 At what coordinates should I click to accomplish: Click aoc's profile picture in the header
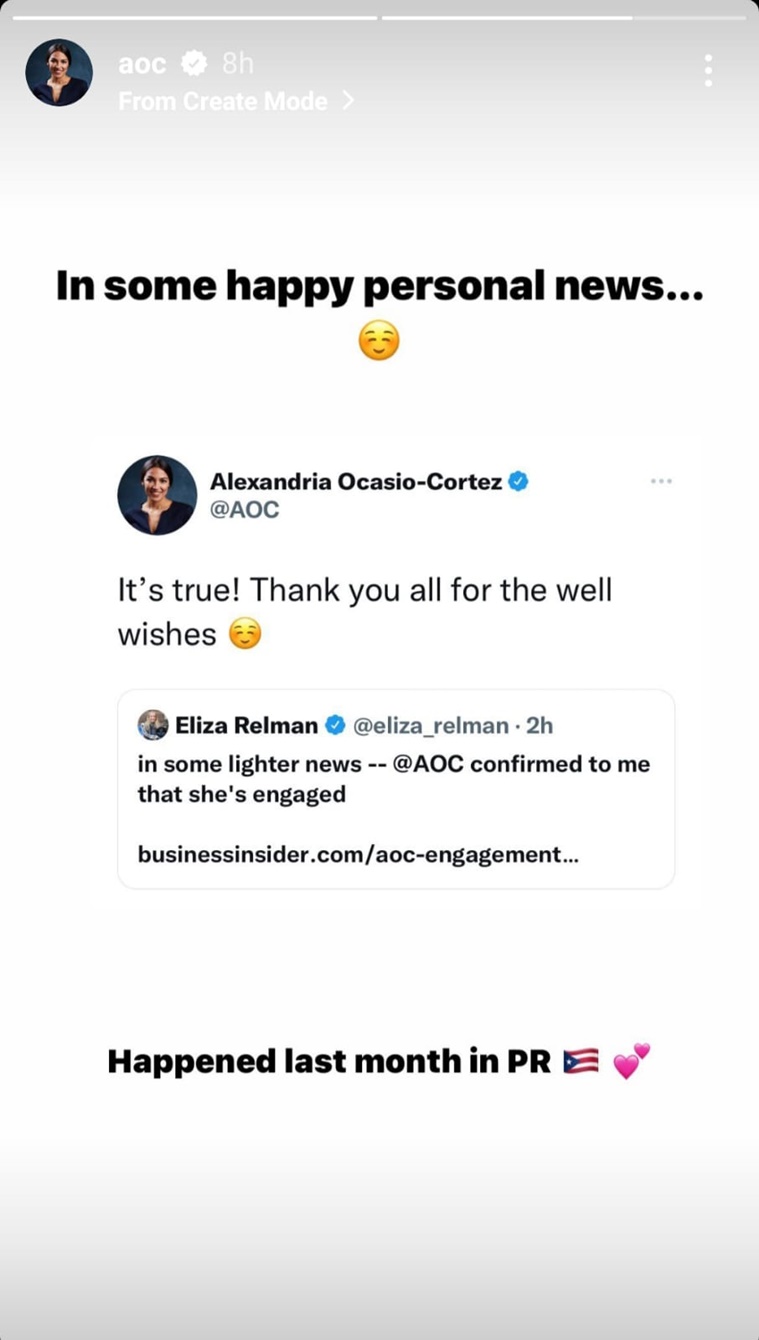click(58, 71)
